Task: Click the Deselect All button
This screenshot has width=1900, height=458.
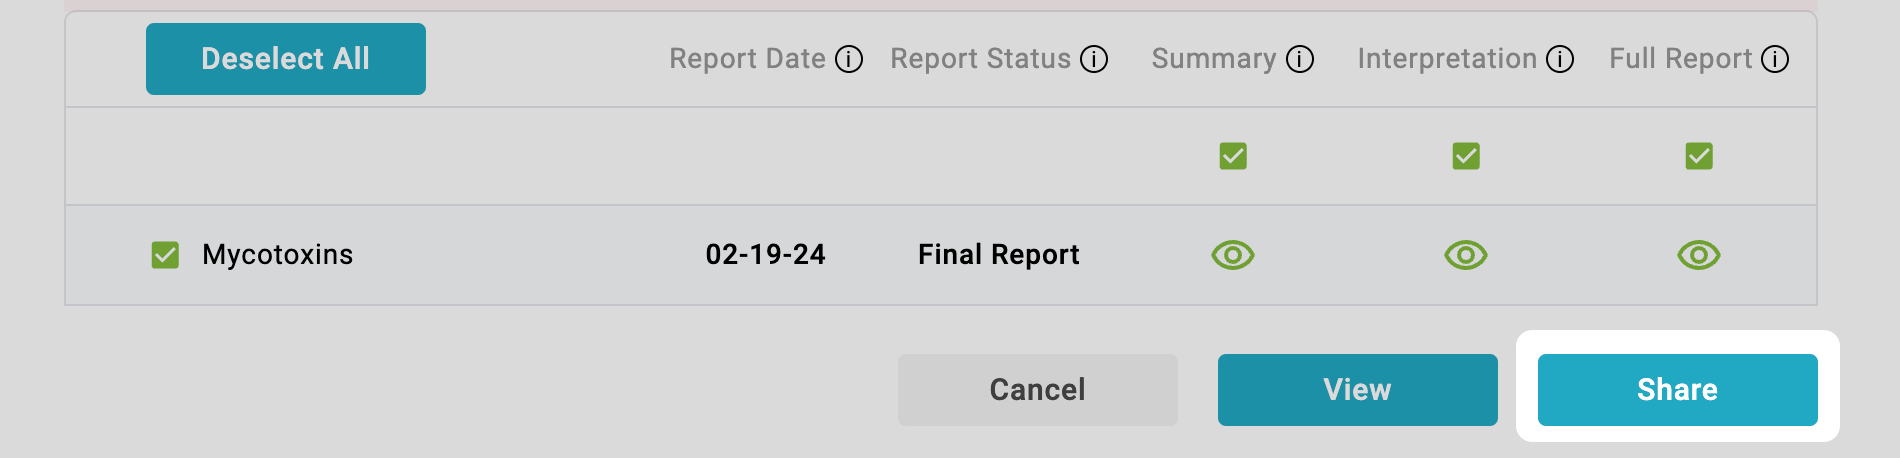Action: point(286,59)
